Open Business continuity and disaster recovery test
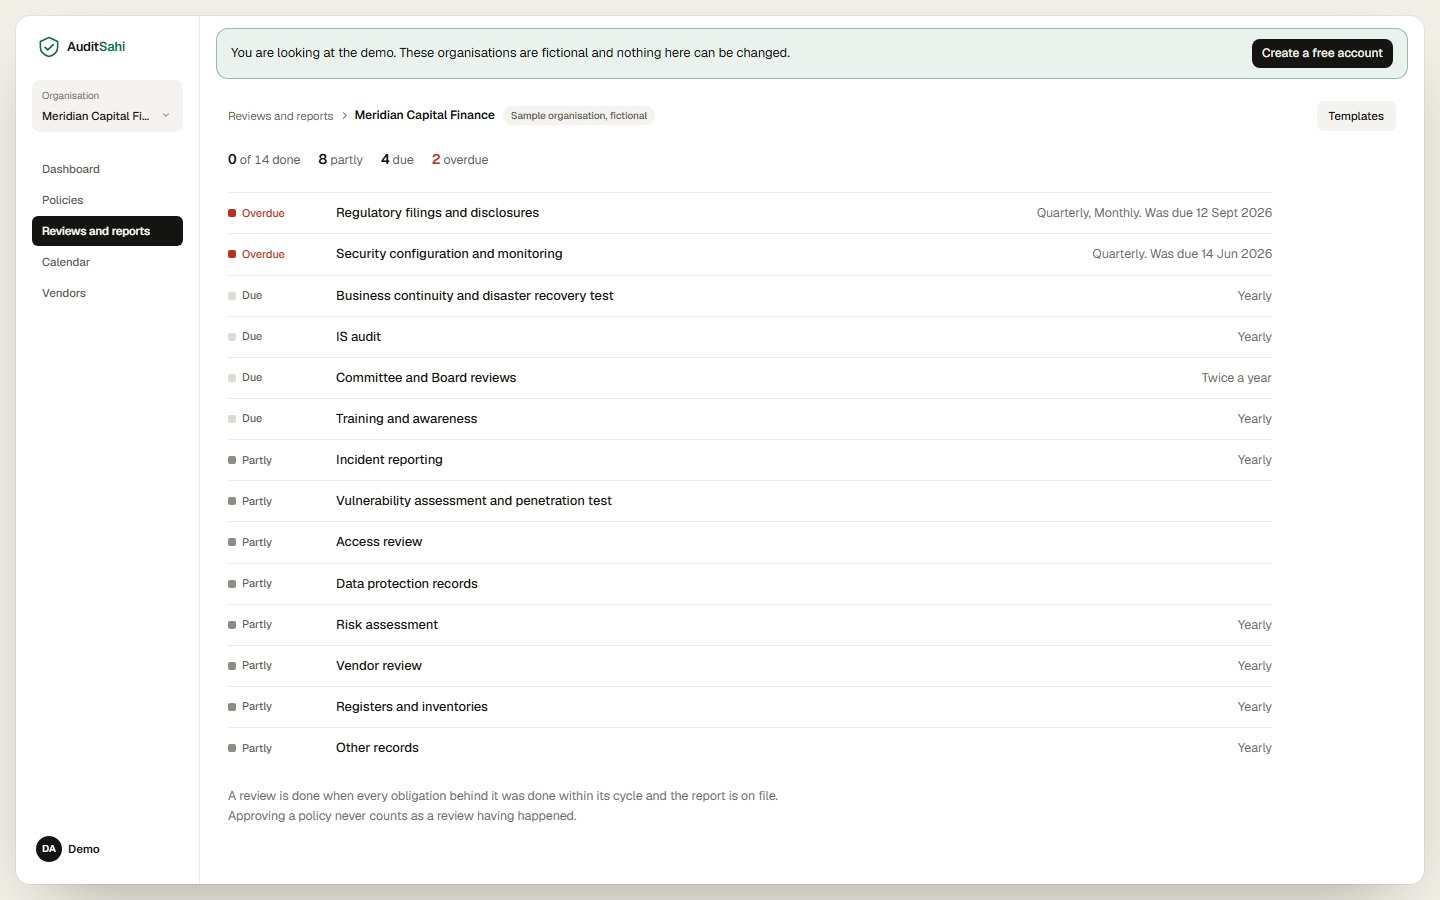The width and height of the screenshot is (1440, 900). pos(750,296)
